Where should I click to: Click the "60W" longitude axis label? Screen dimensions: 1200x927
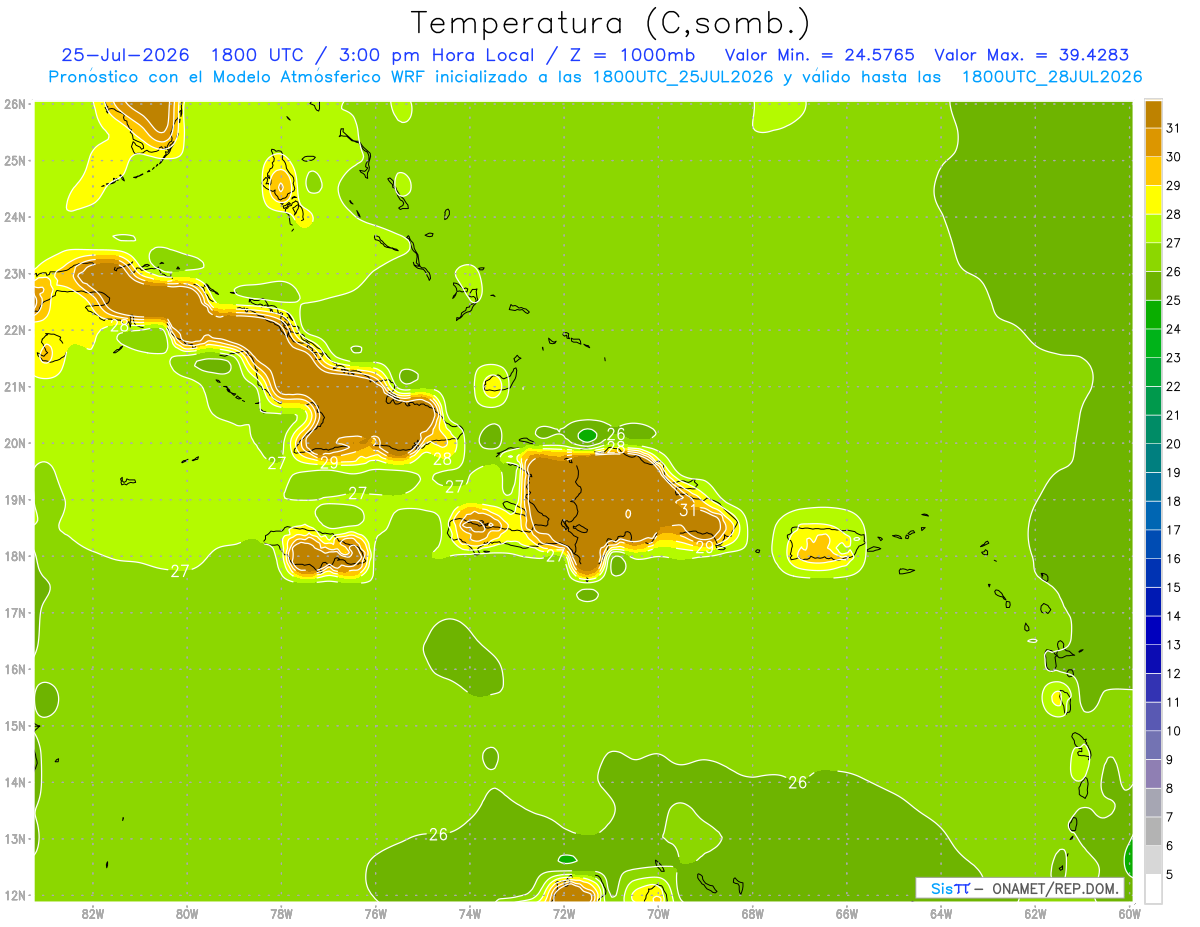click(x=1129, y=913)
